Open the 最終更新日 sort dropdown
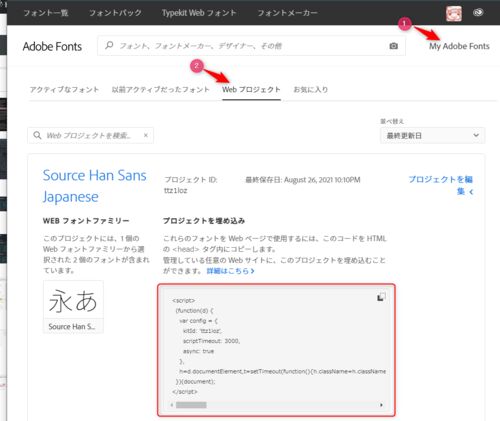 coord(432,135)
